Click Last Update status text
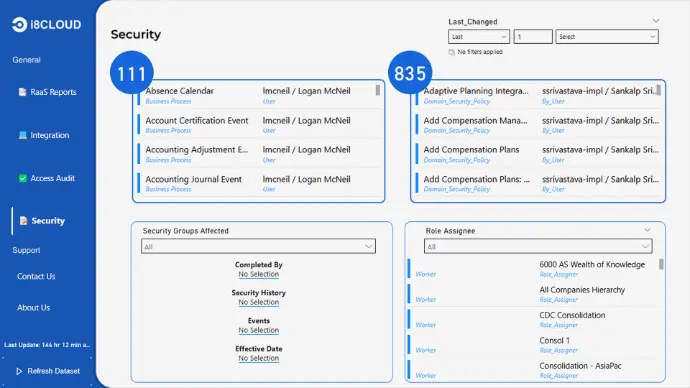690x388 pixels. click(47, 345)
